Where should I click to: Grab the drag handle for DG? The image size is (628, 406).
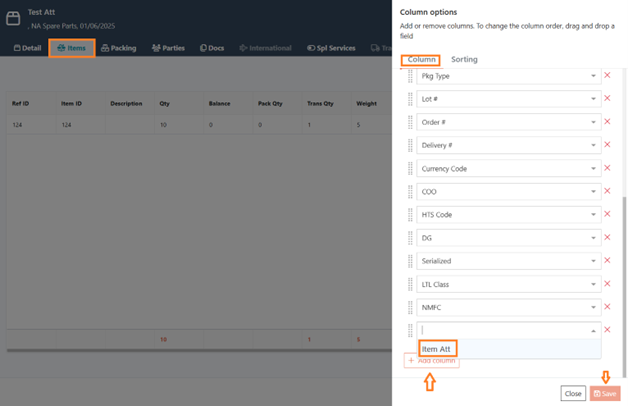[410, 238]
